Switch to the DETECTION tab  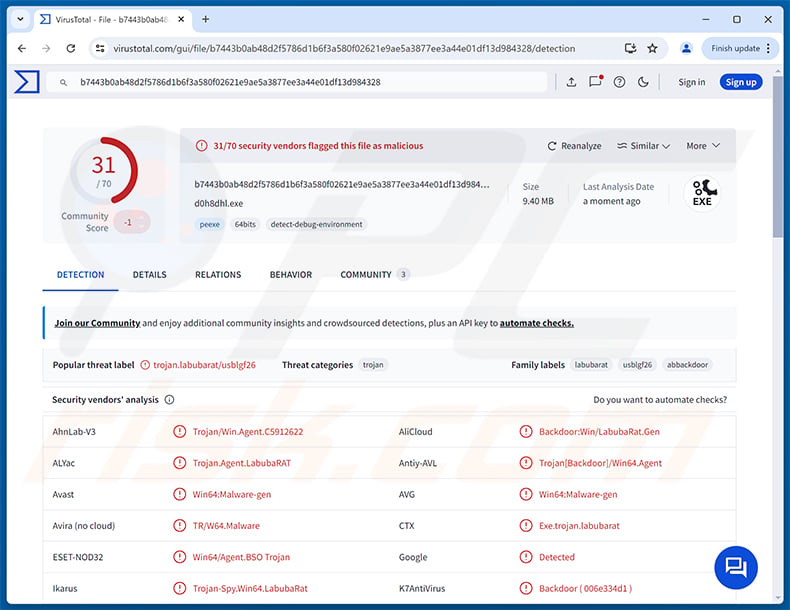coord(81,275)
